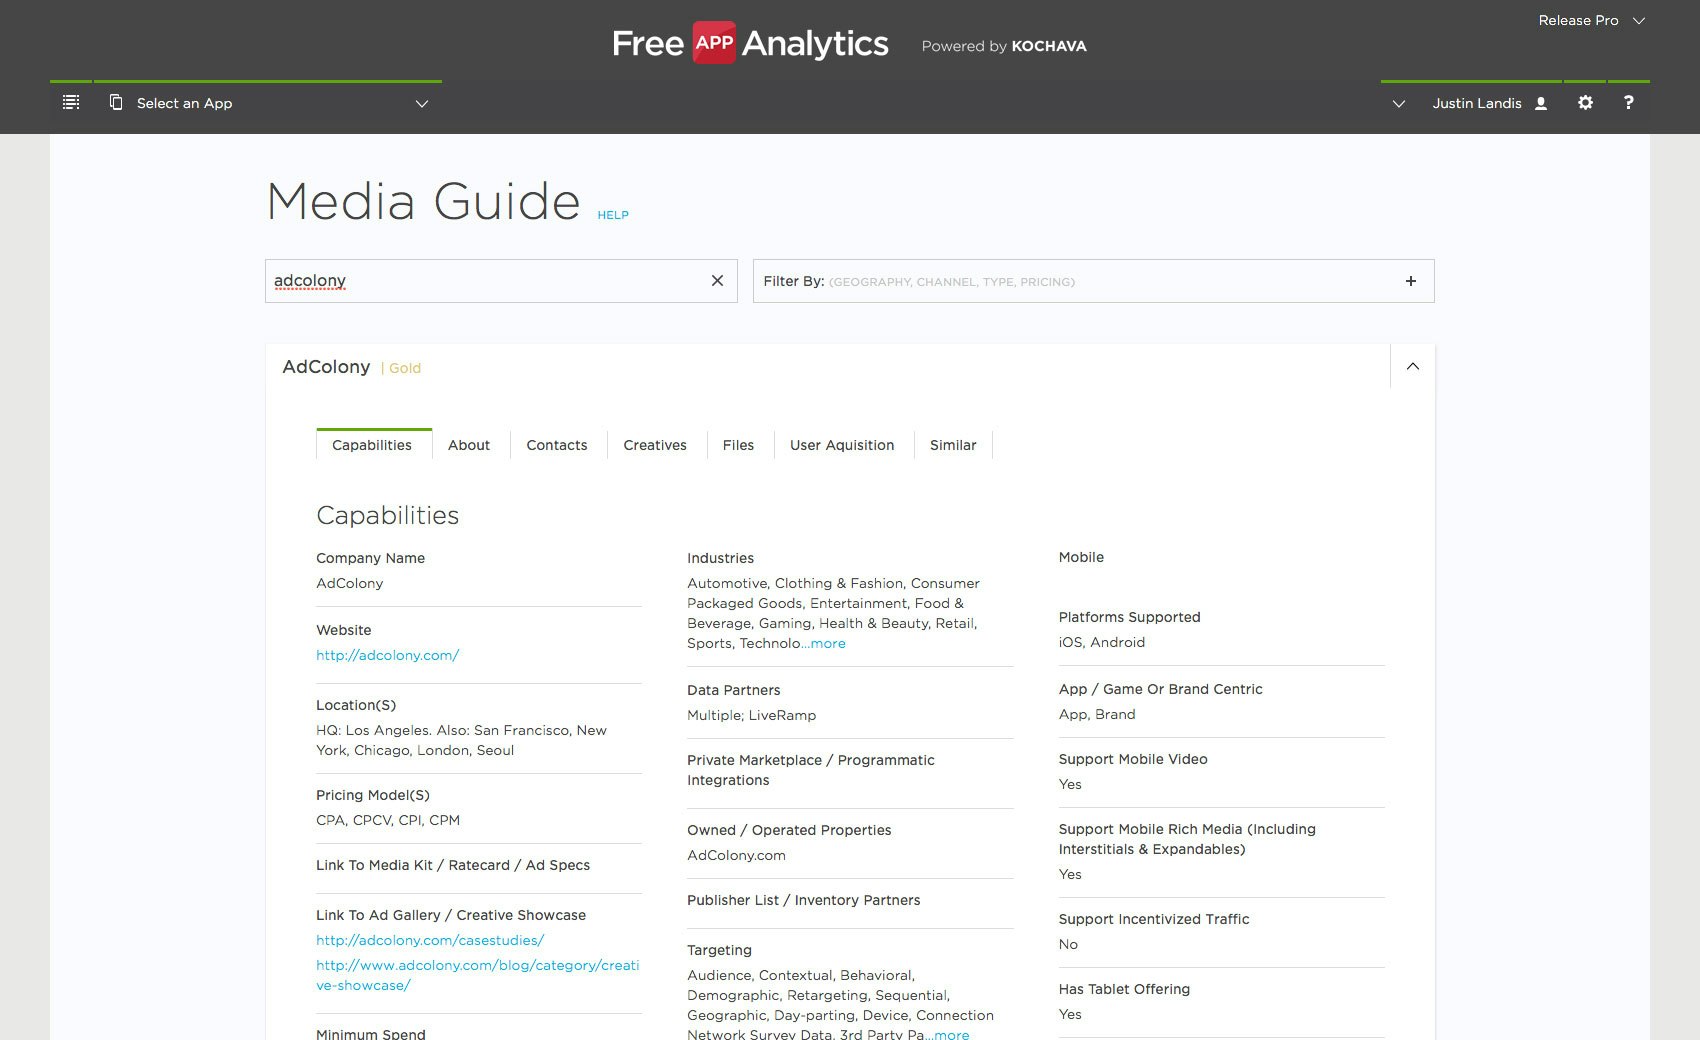Screen dimensions: 1700x1040
Task: Open the media guide list icon
Action: pyautogui.click(x=70, y=101)
